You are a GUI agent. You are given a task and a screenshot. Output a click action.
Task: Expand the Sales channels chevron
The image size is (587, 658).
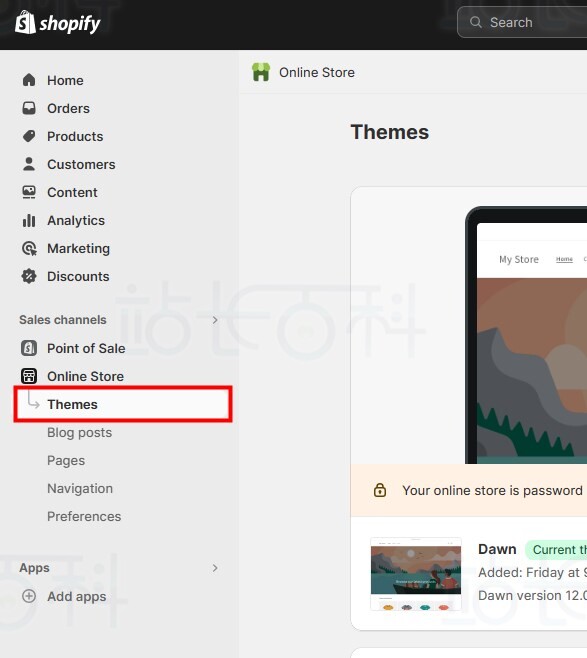pyautogui.click(x=215, y=320)
